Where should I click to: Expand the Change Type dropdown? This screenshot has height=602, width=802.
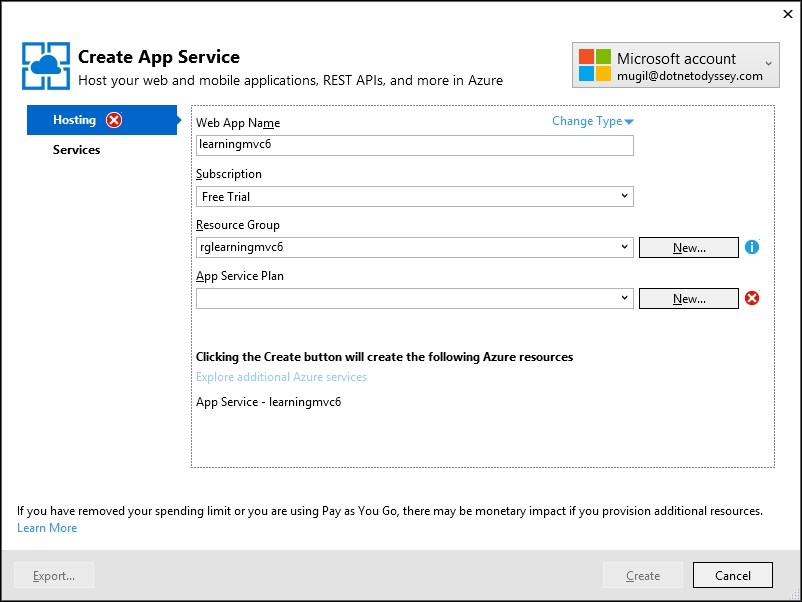tap(593, 121)
